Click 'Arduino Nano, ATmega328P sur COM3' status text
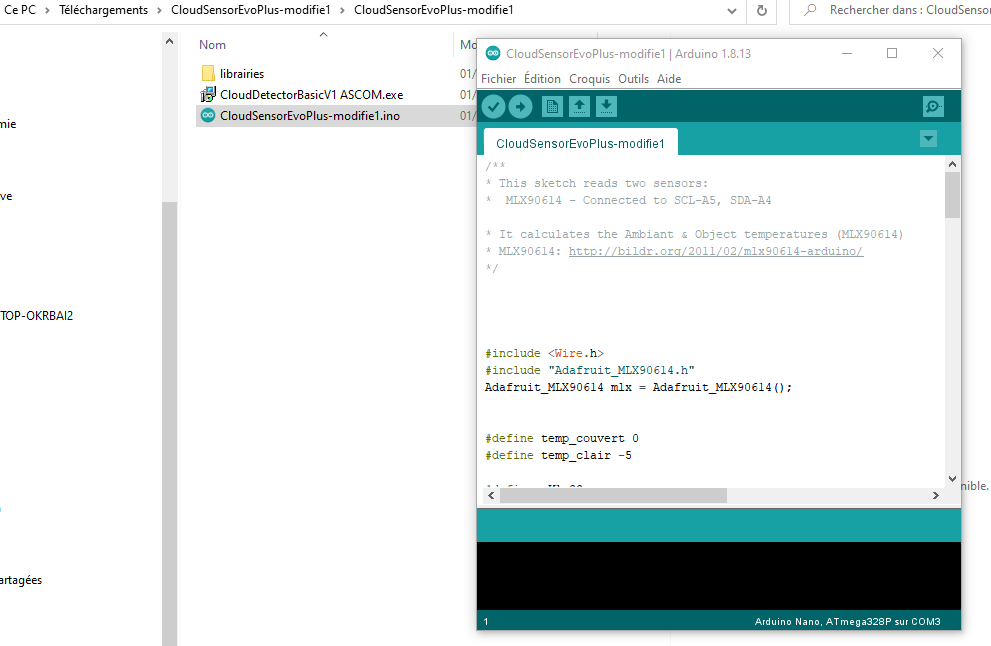Image resolution: width=991 pixels, height=646 pixels. point(848,621)
